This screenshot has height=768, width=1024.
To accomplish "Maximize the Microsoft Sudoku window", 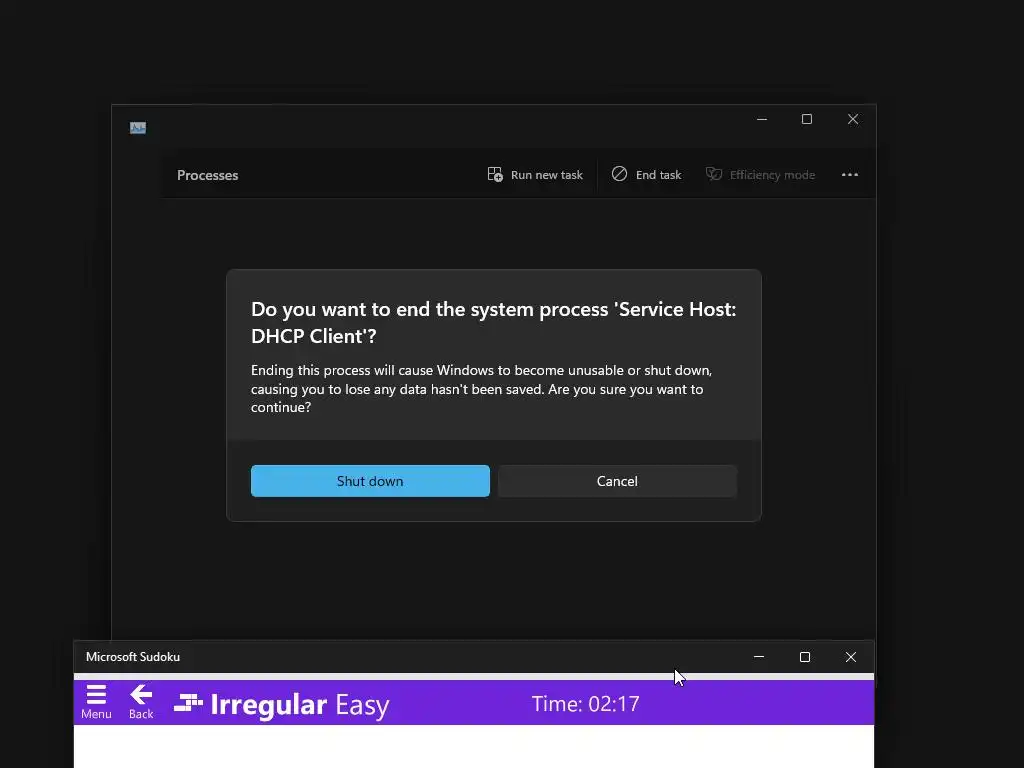I will pos(805,657).
